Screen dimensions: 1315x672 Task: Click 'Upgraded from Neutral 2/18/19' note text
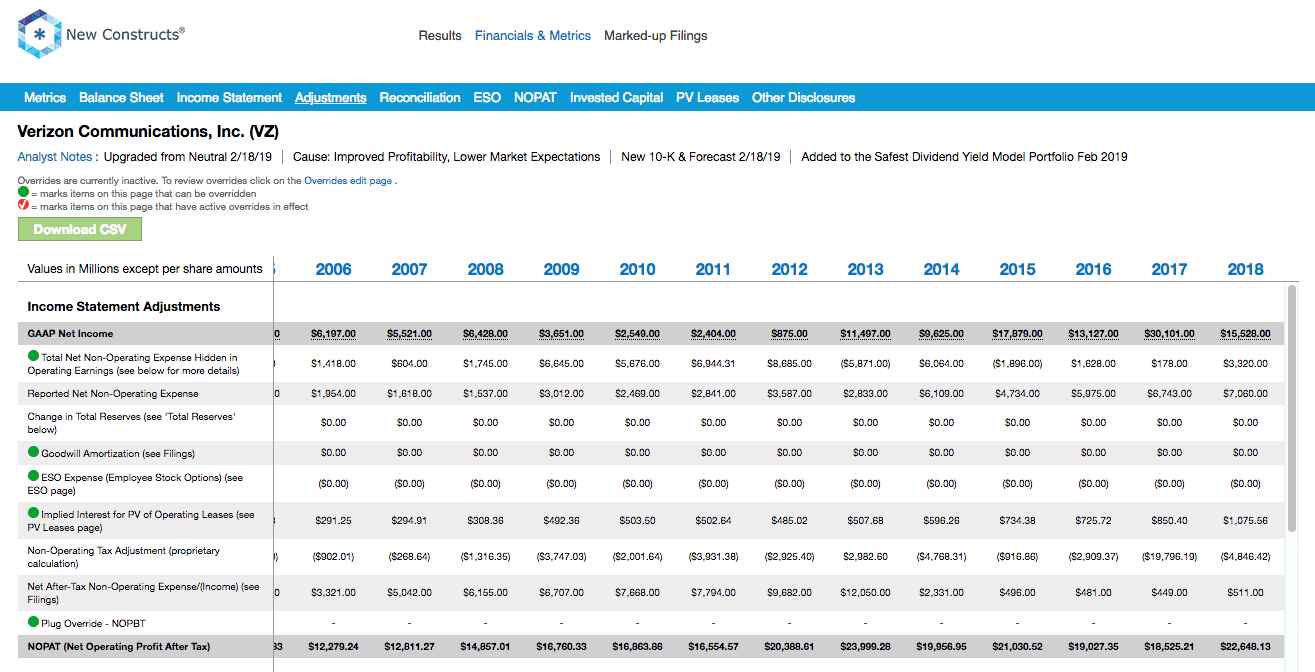187,156
